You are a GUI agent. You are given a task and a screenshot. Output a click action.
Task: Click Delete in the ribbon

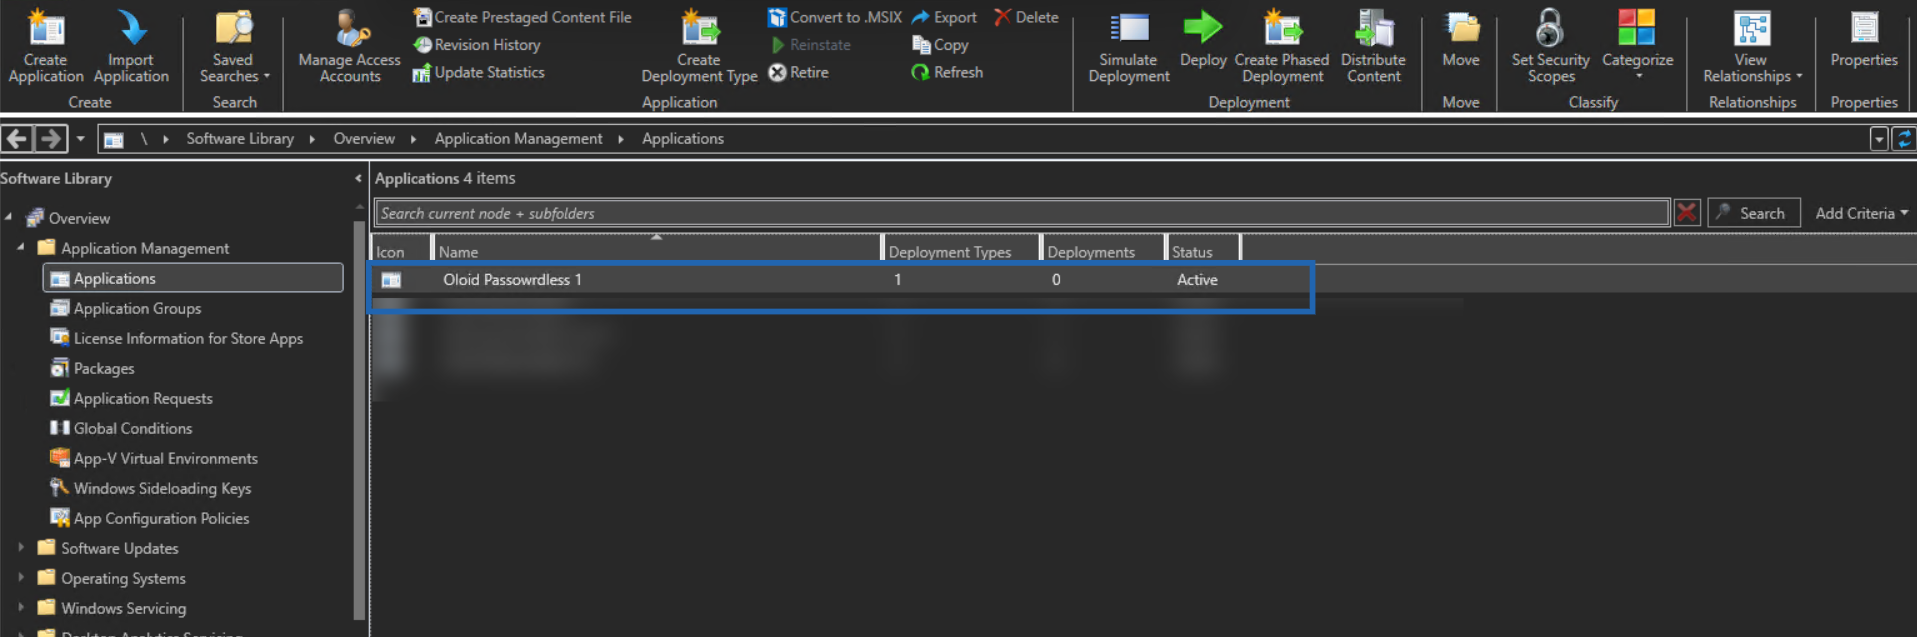point(1026,17)
